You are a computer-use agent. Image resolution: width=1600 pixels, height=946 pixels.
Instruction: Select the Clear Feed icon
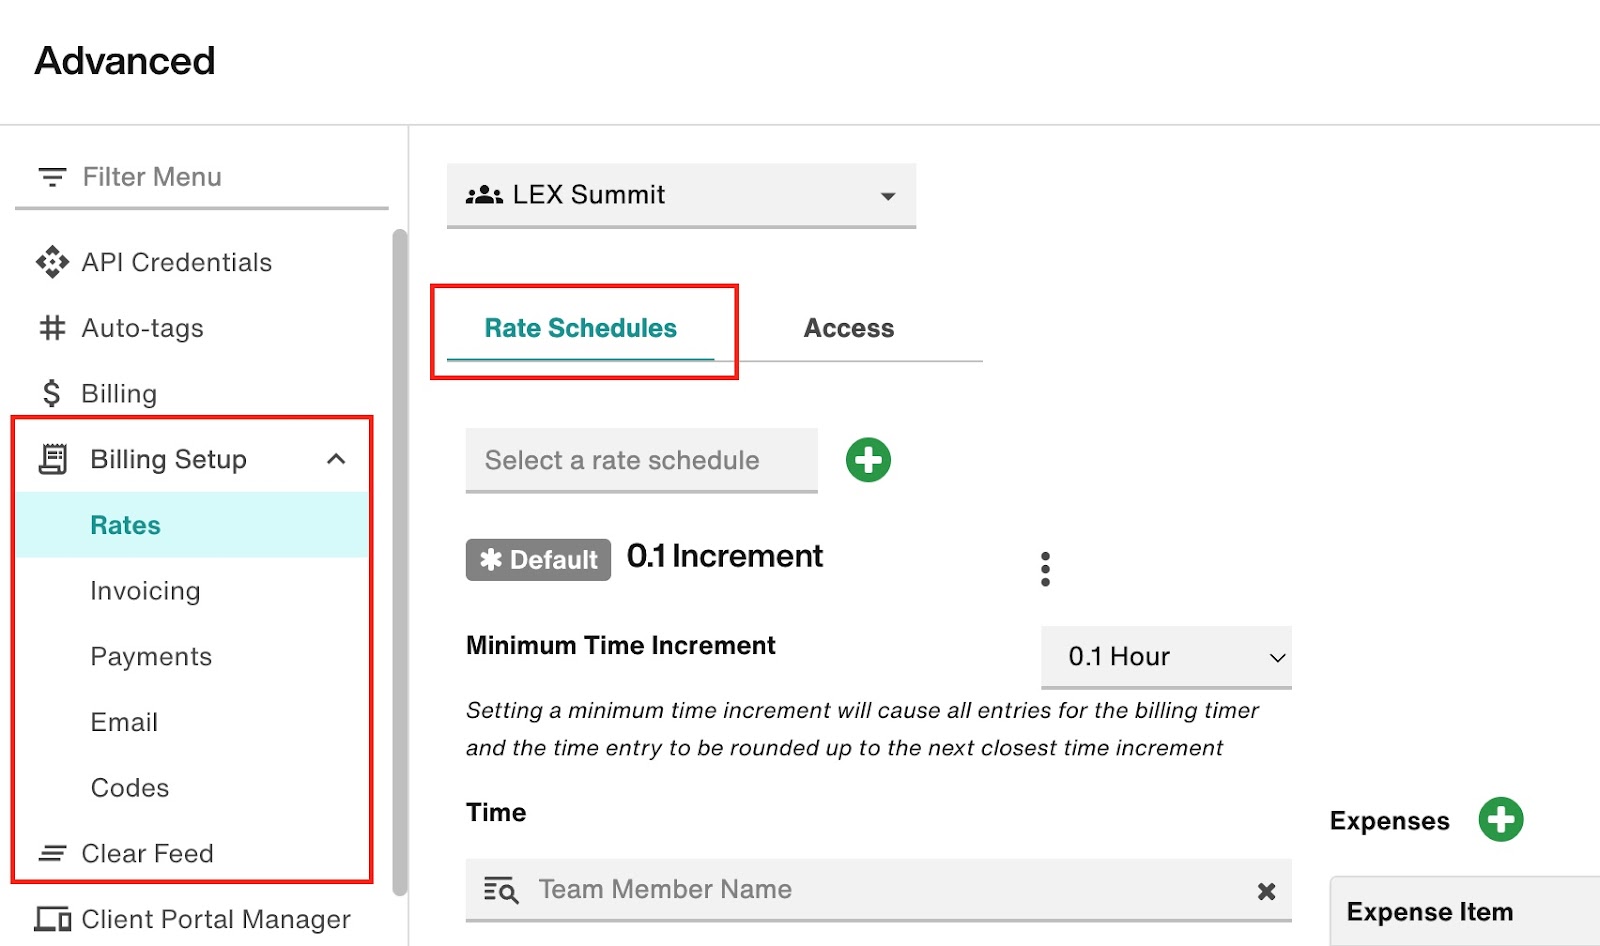50,852
